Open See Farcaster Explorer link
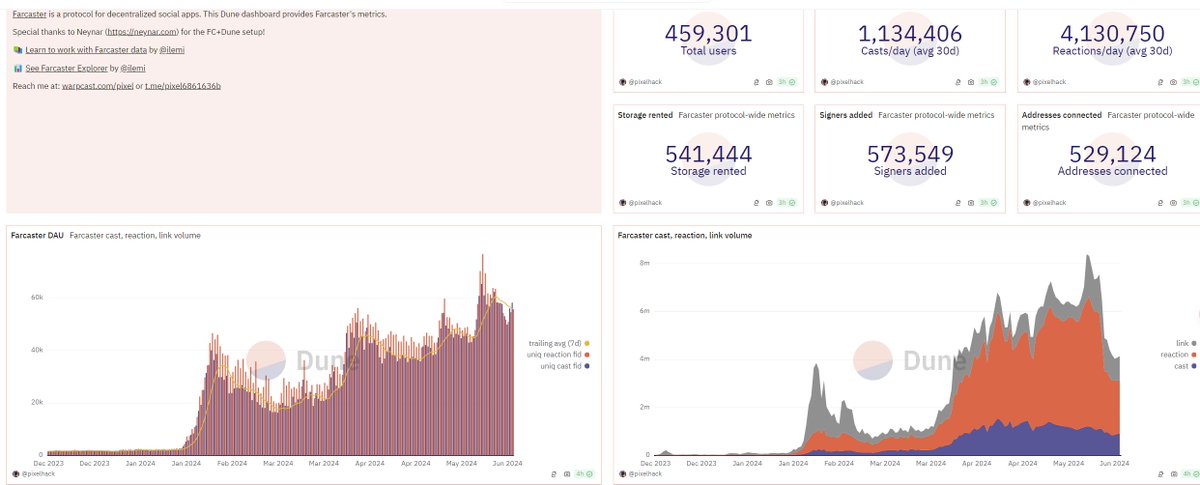This screenshot has width=1200, height=485. tap(65, 68)
